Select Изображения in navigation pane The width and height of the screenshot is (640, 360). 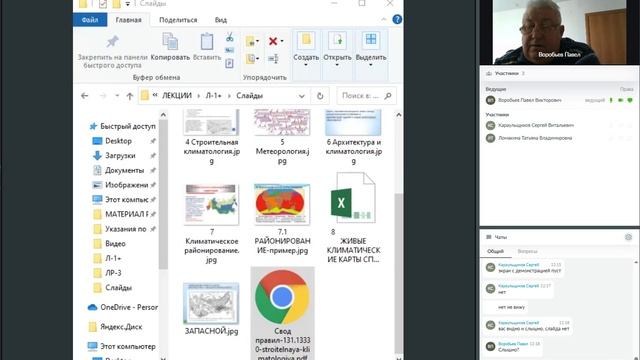pyautogui.click(x=126, y=185)
